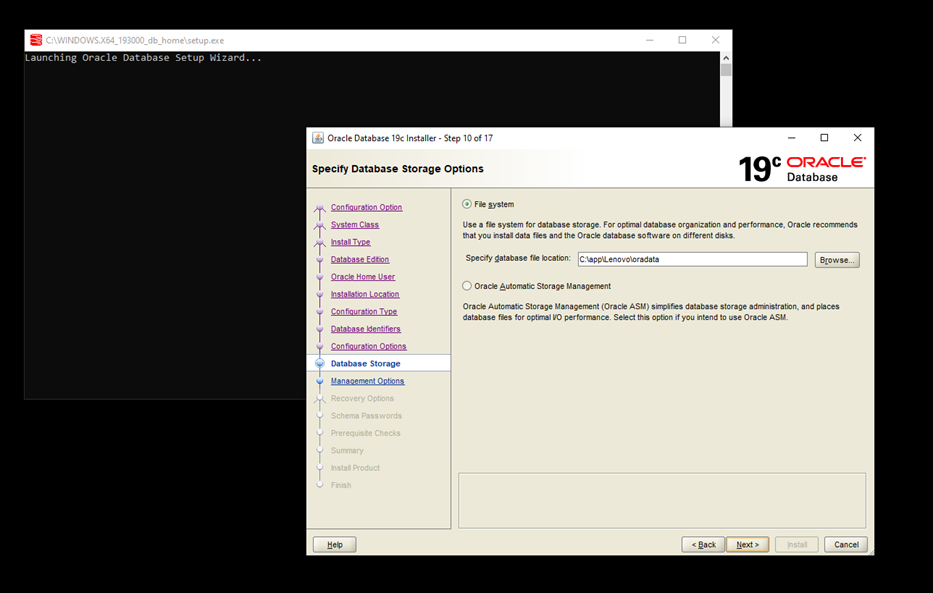This screenshot has height=593, width=933.
Task: Minimize the setup.exe console window
Action: click(650, 40)
